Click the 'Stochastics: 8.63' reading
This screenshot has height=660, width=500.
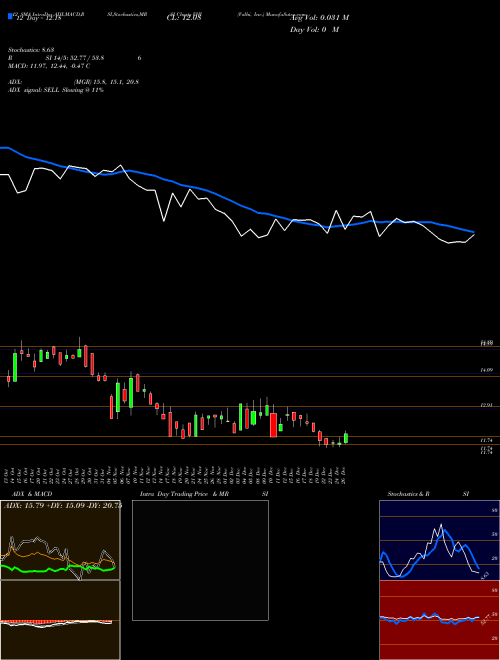click(31, 50)
